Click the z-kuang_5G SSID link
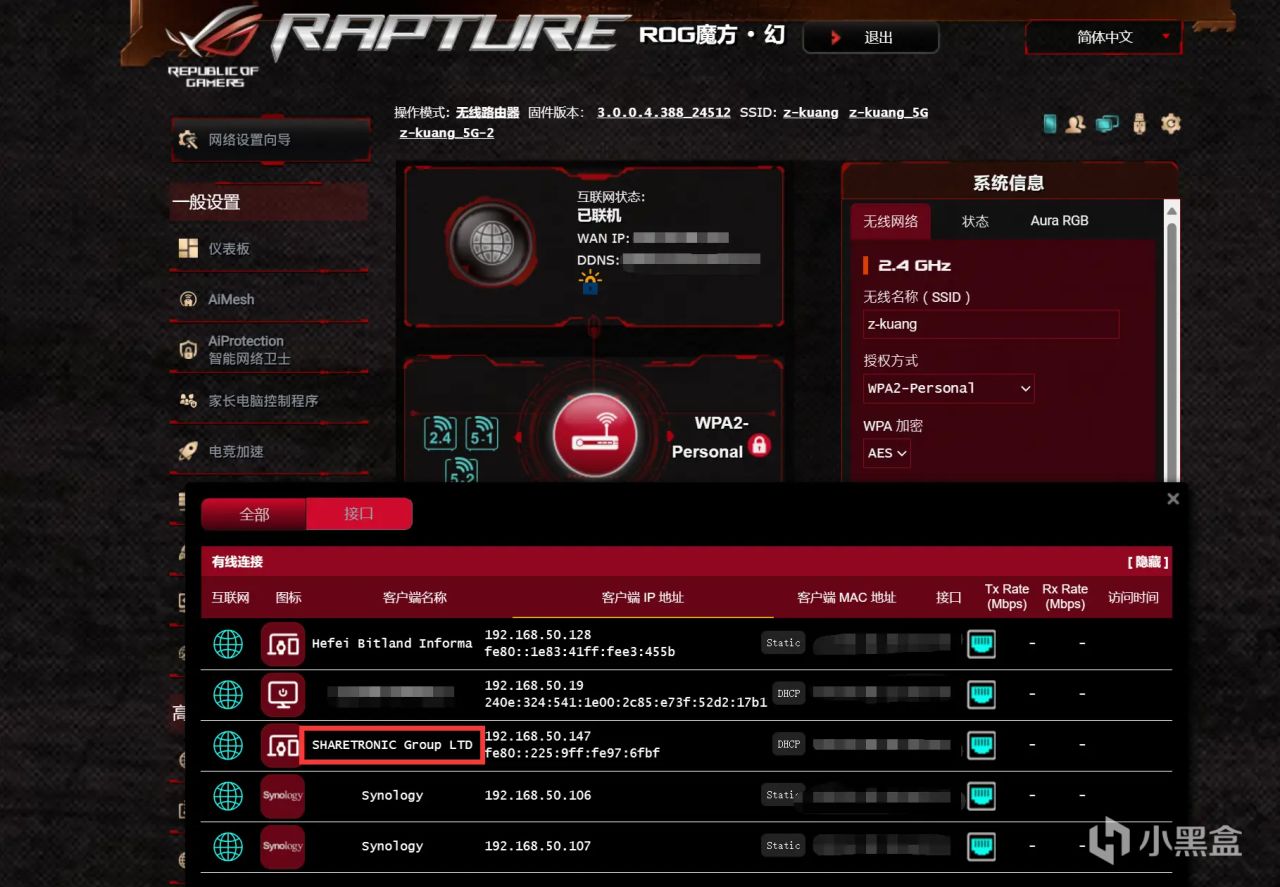This screenshot has height=887, width=1280. [888, 112]
